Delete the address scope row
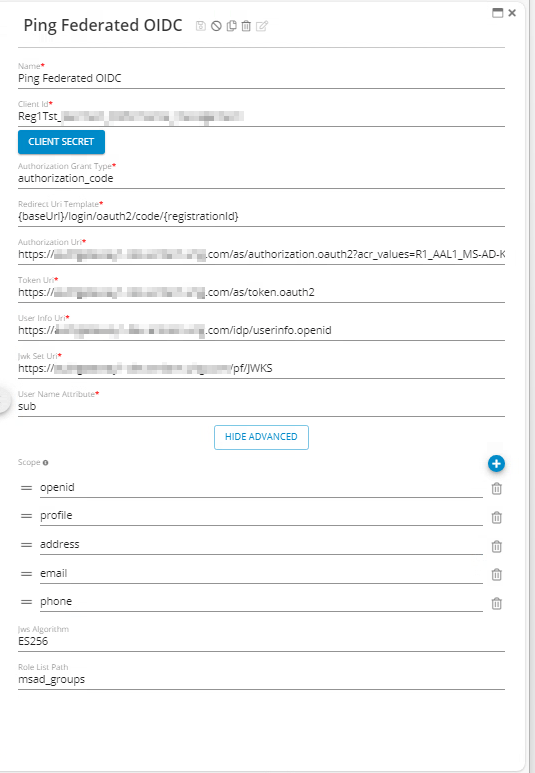Image resolution: width=535 pixels, height=773 pixels. click(x=497, y=546)
